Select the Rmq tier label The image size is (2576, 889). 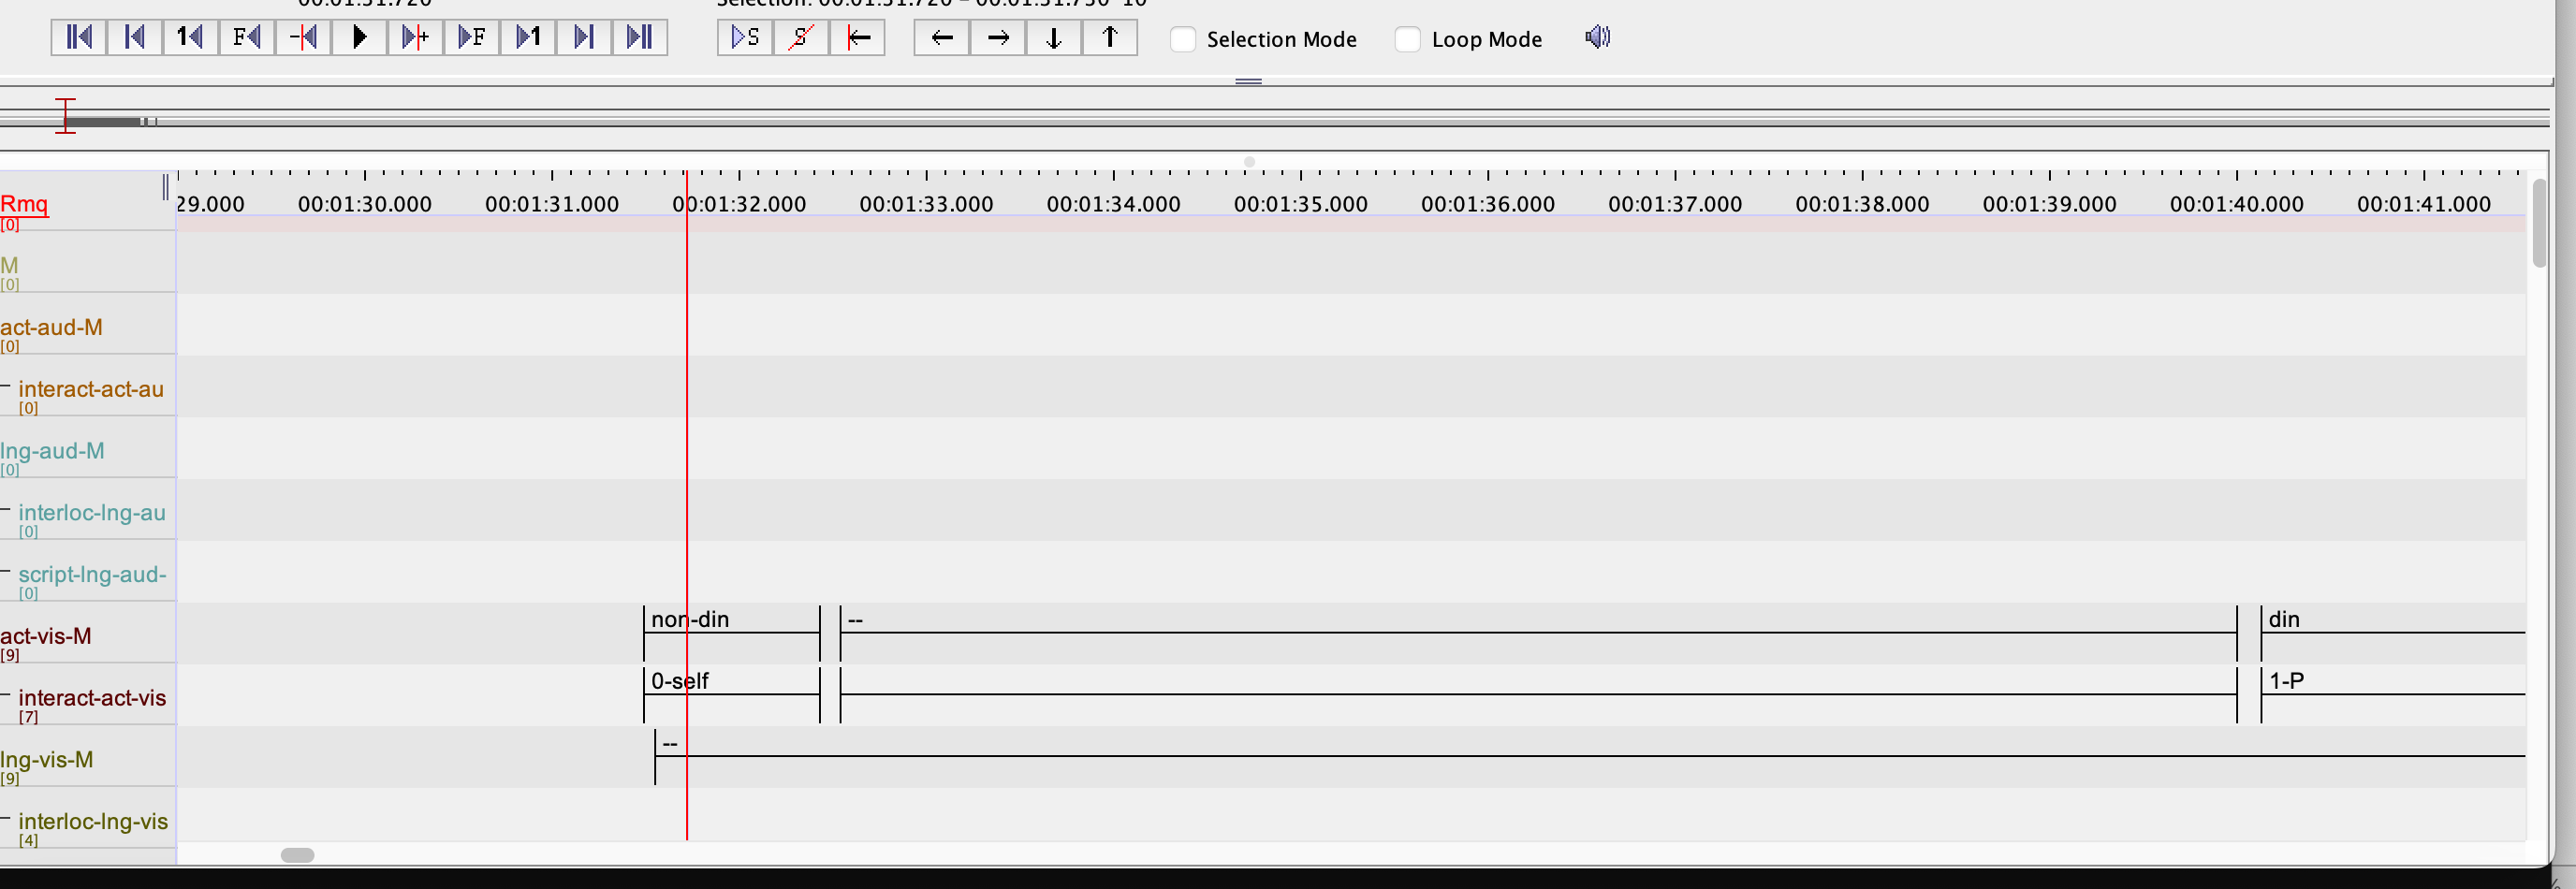coord(24,204)
